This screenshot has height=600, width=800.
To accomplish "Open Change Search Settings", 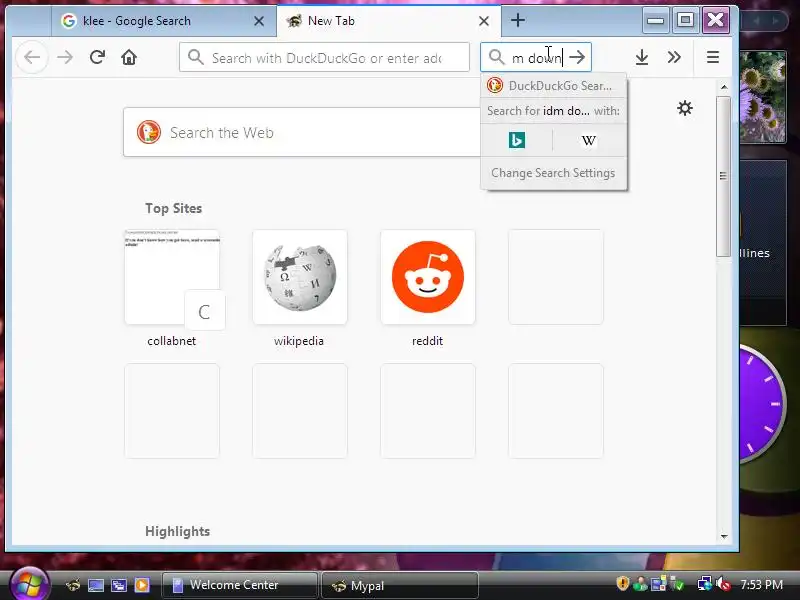I will pos(553,173).
